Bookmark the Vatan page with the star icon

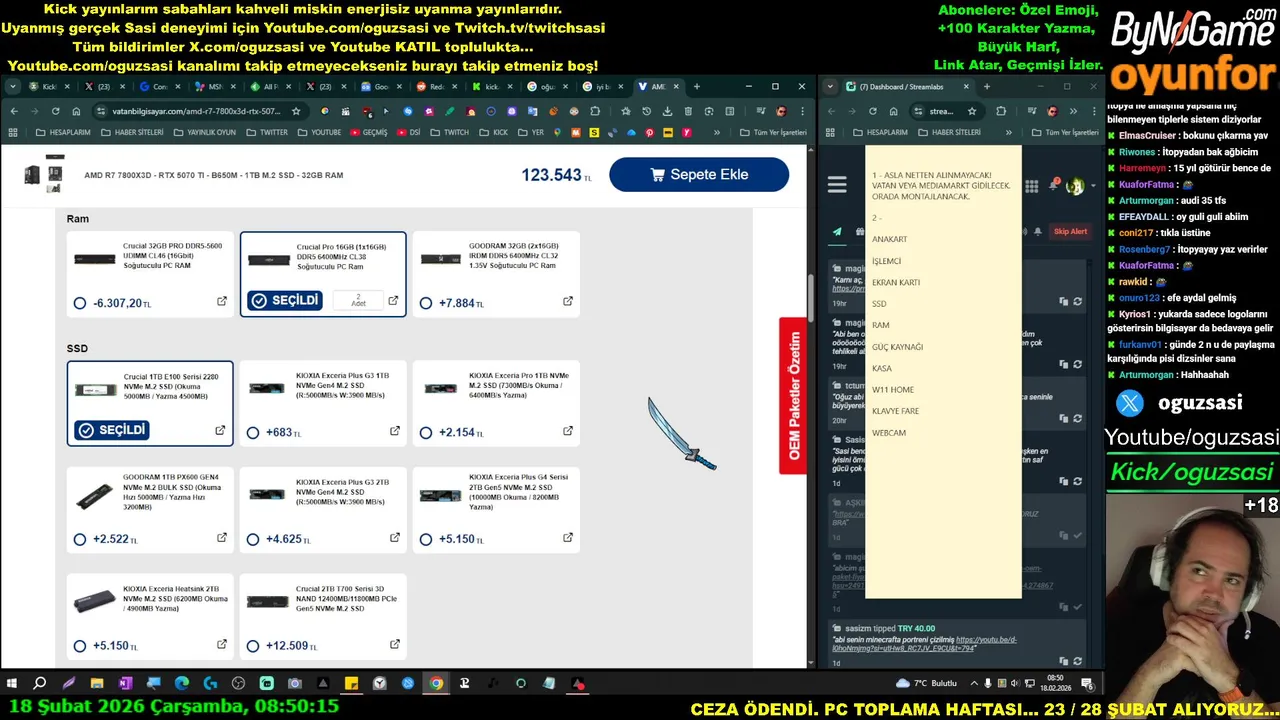(x=296, y=111)
